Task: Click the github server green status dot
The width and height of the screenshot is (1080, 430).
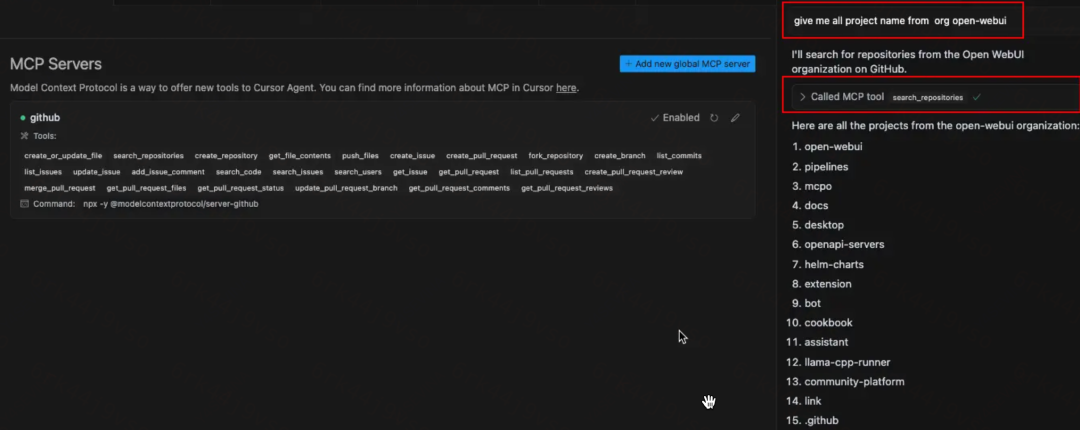Action: 23,118
